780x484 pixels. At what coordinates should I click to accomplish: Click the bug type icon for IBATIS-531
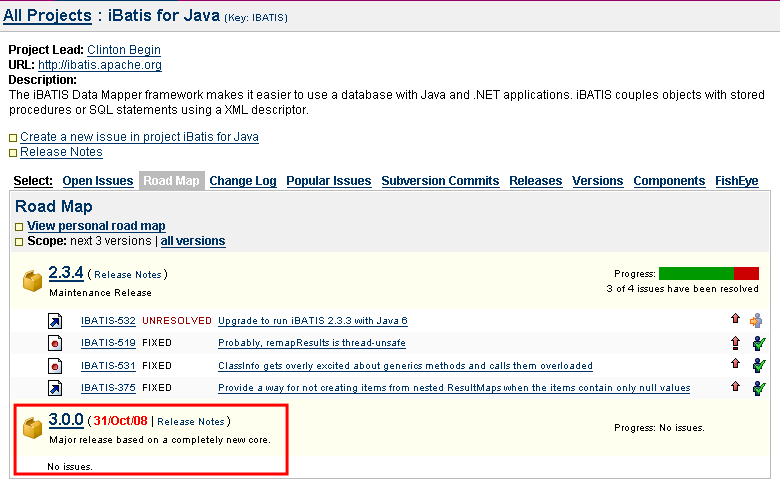(55, 366)
